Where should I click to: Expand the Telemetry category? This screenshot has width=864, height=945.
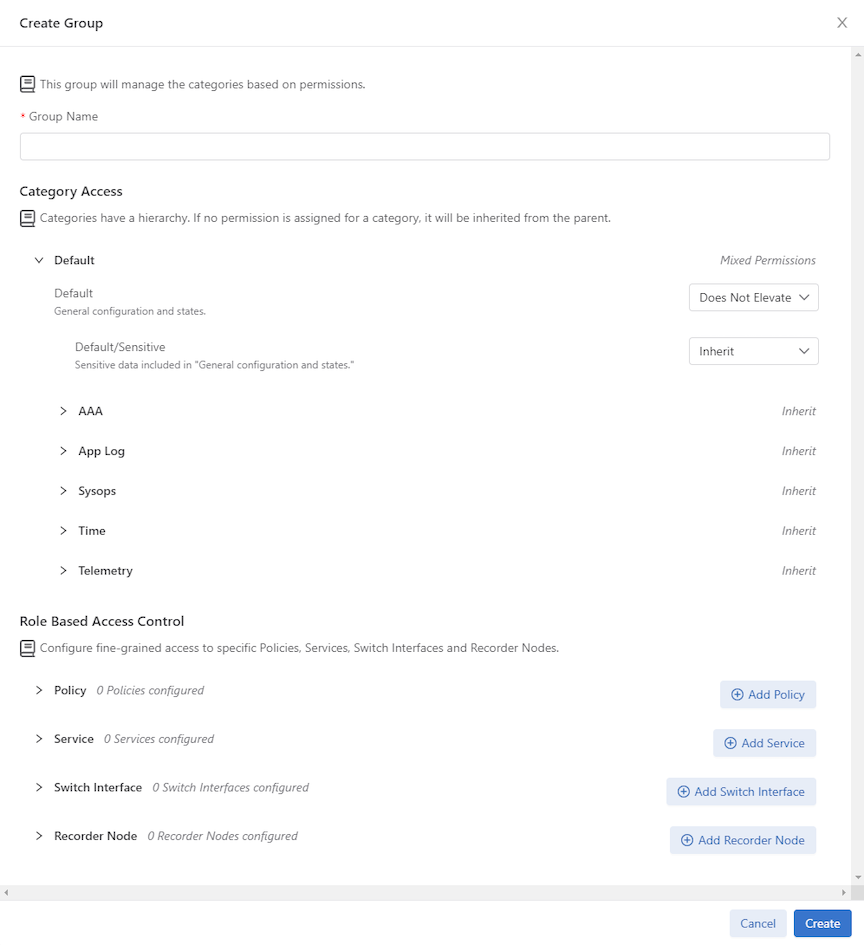point(63,571)
